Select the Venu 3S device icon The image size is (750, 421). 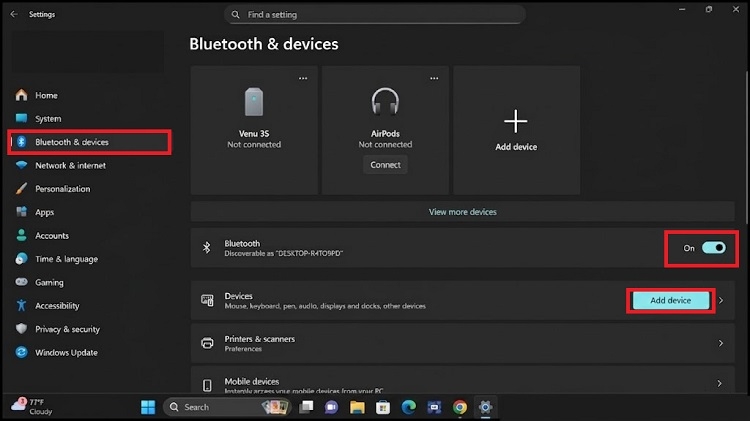click(x=254, y=101)
